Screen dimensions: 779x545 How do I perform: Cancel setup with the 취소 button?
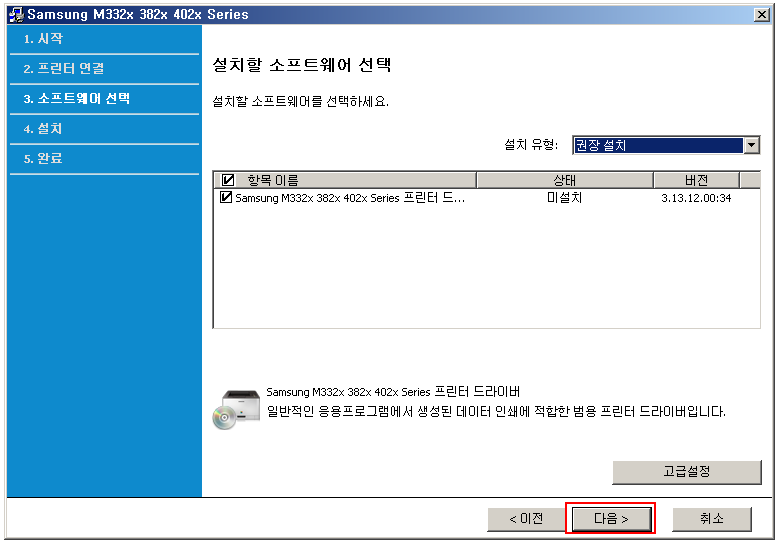click(711, 519)
